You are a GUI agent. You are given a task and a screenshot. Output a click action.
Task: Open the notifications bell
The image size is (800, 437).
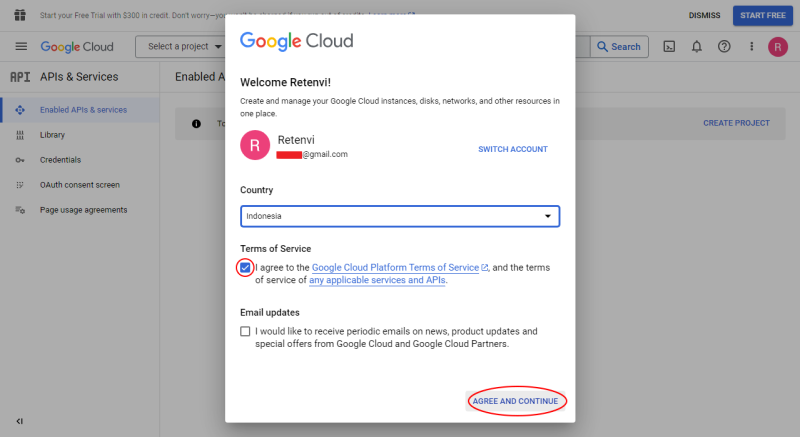696,46
